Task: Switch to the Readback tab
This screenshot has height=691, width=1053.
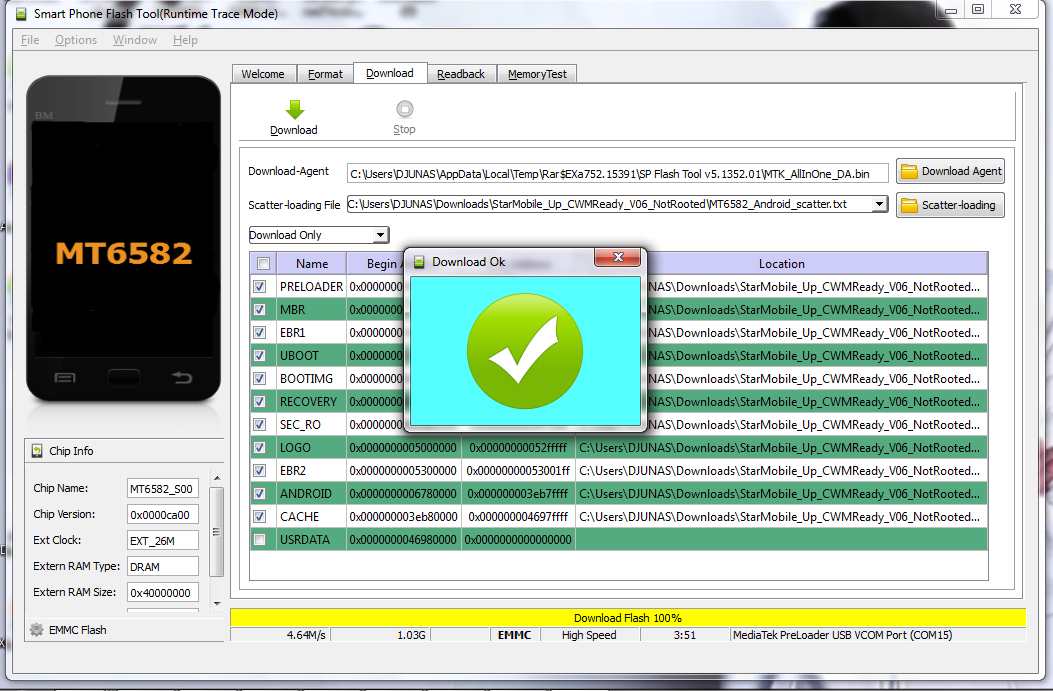Action: pos(461,74)
